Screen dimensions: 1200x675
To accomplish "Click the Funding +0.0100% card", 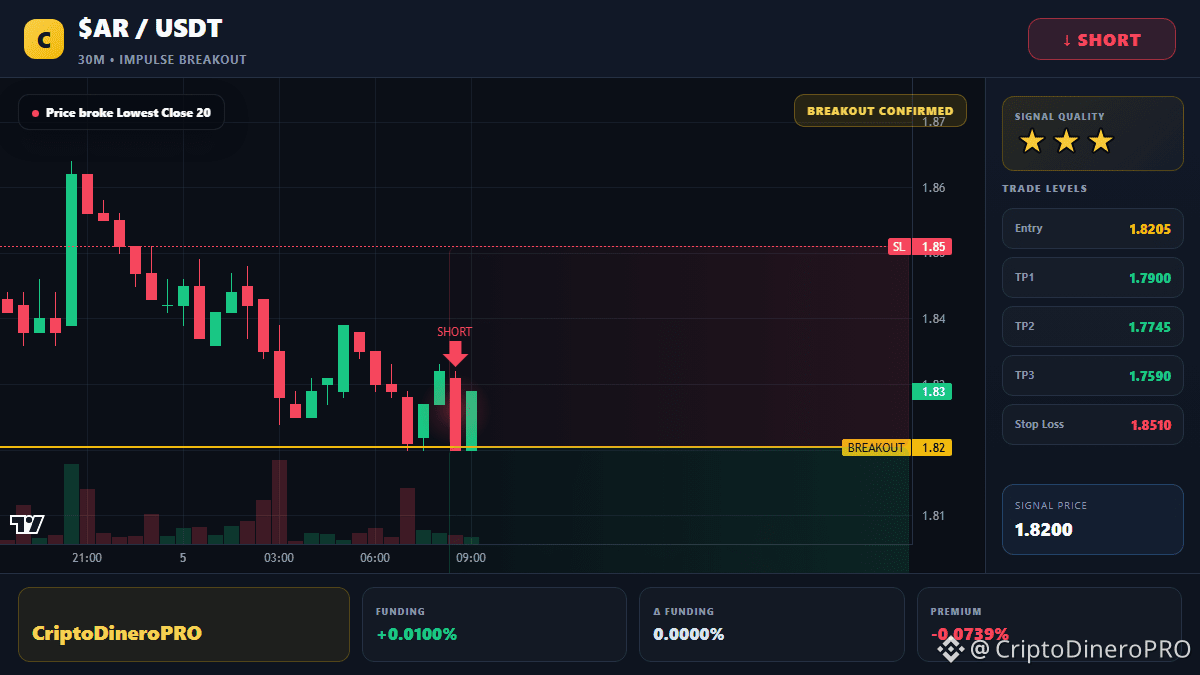I will [495, 624].
